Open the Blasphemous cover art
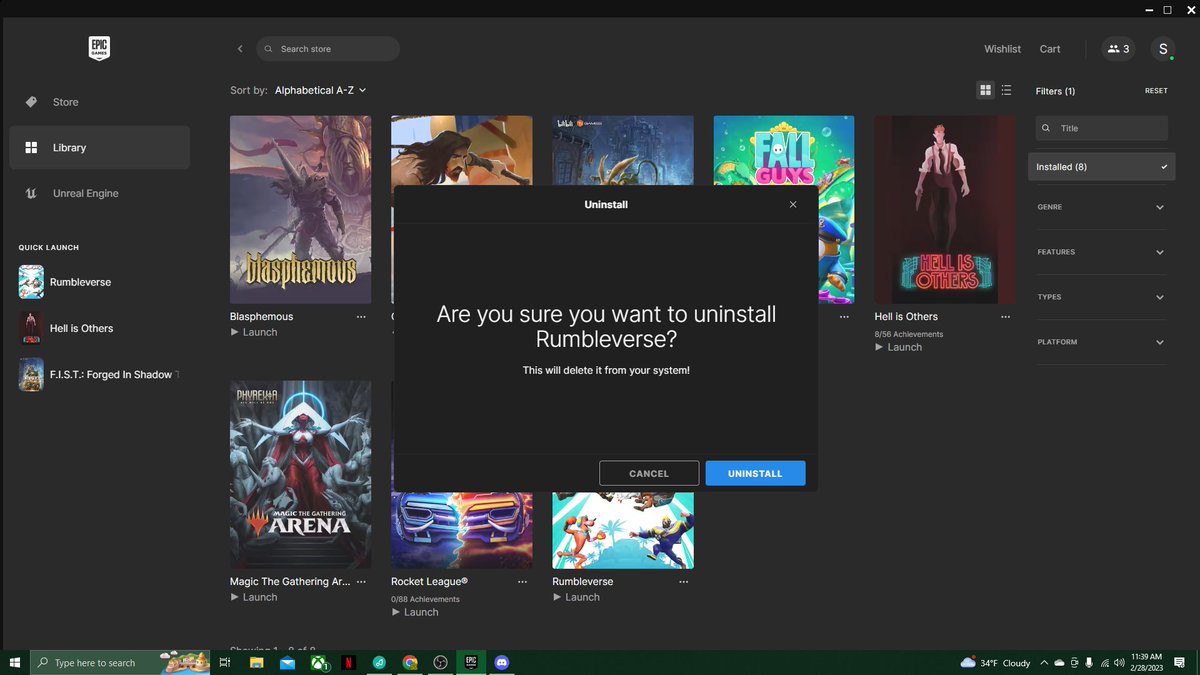This screenshot has width=1200, height=675. tap(300, 209)
